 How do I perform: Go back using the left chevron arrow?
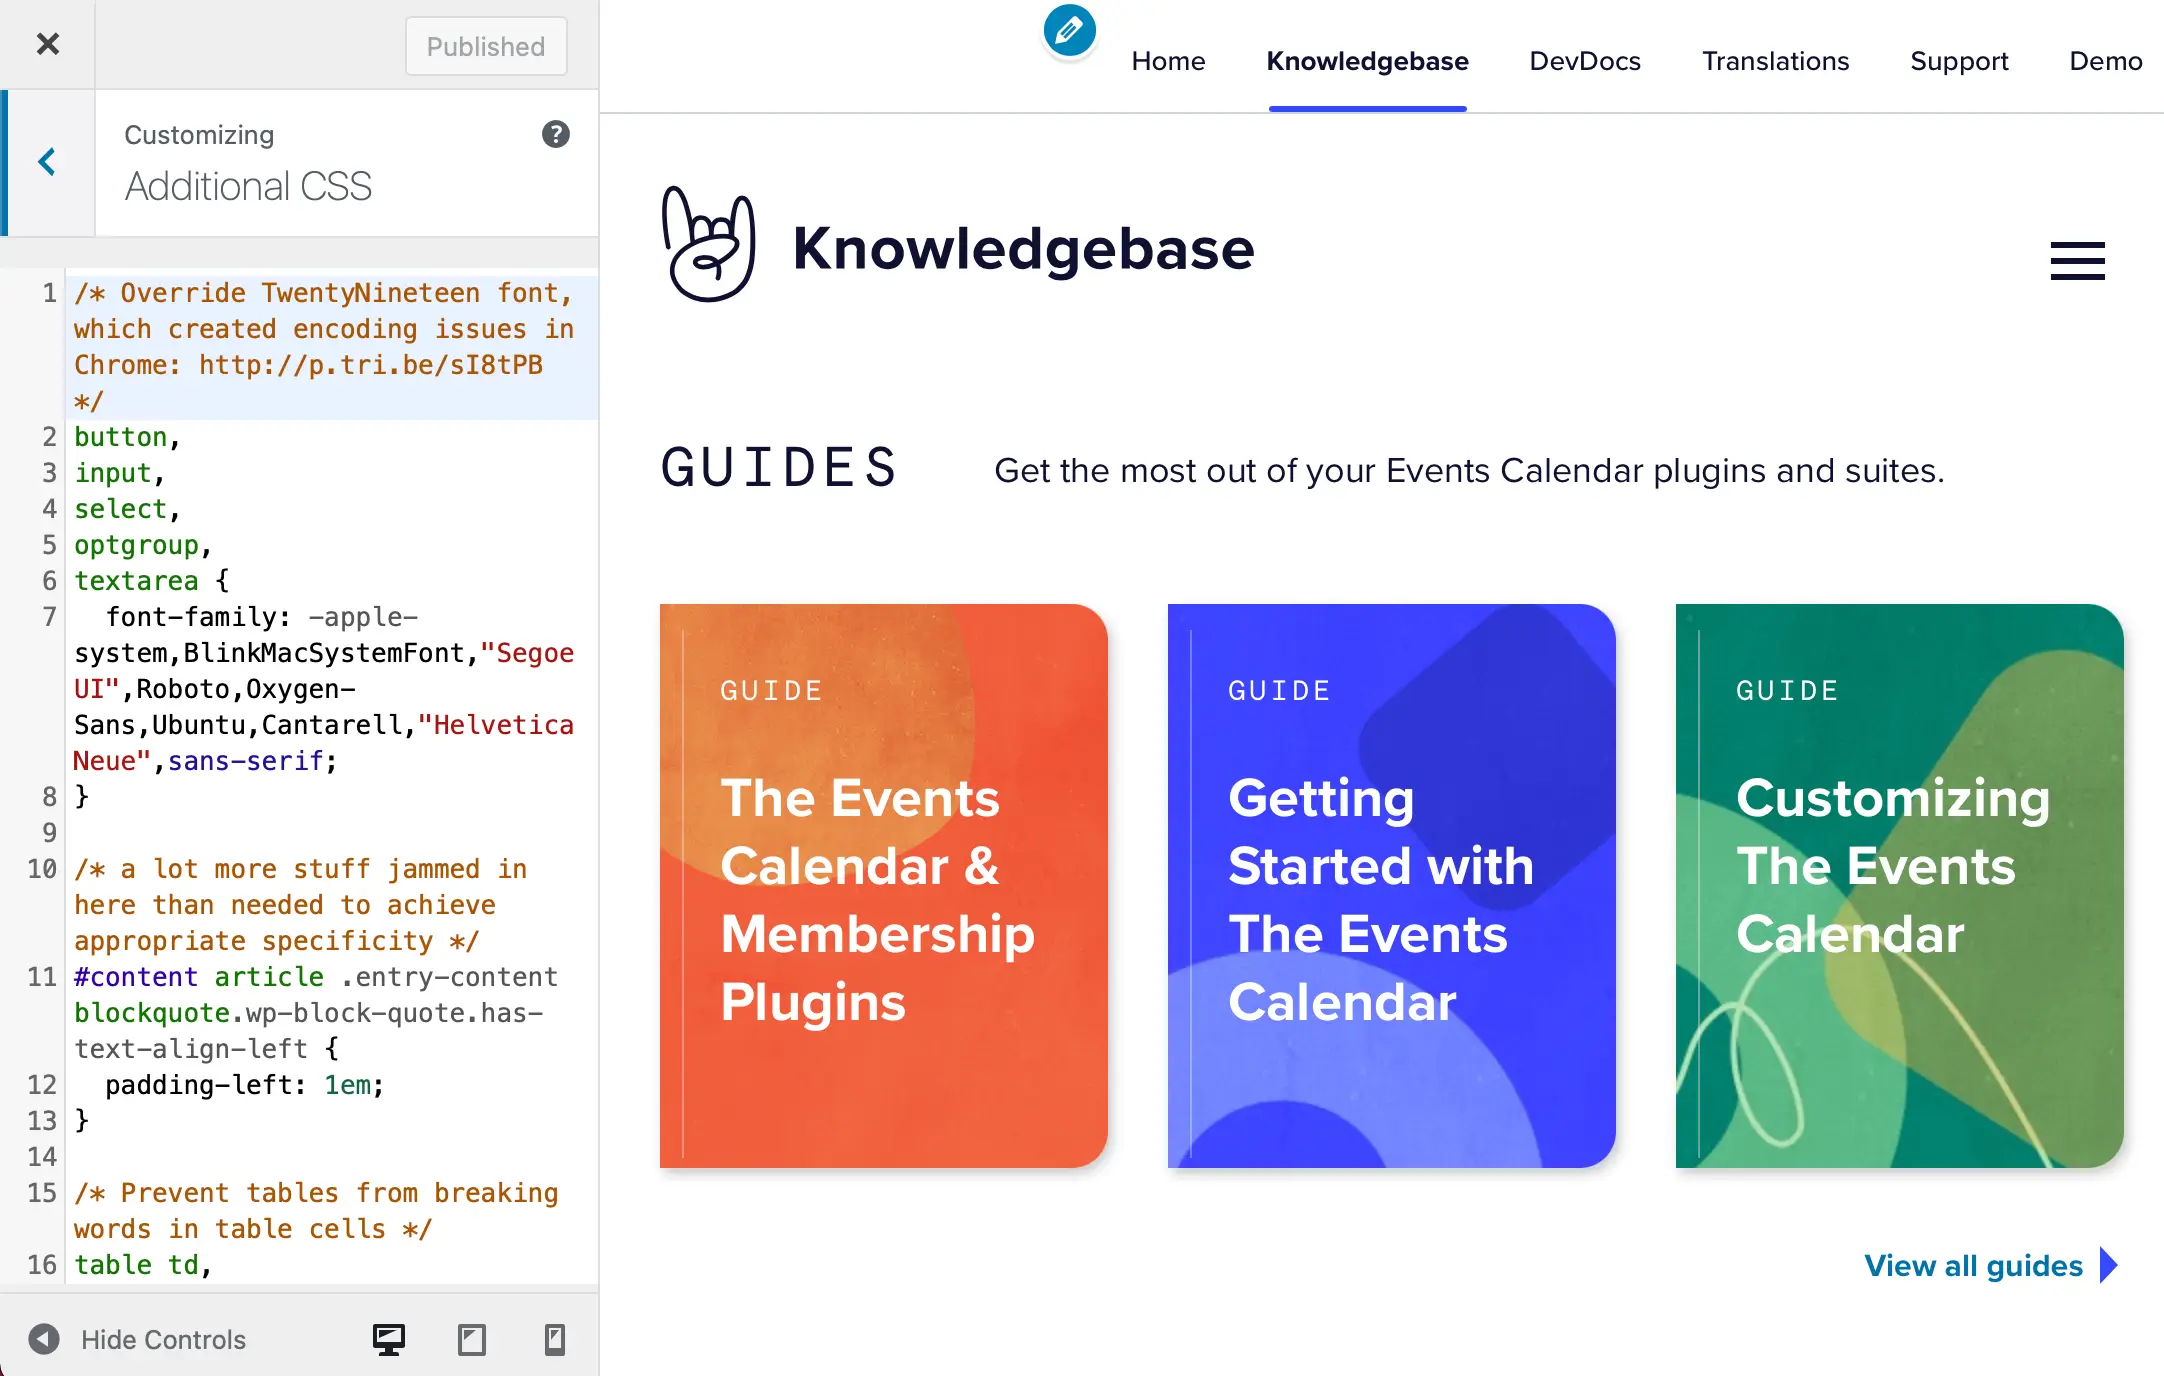tap(47, 162)
